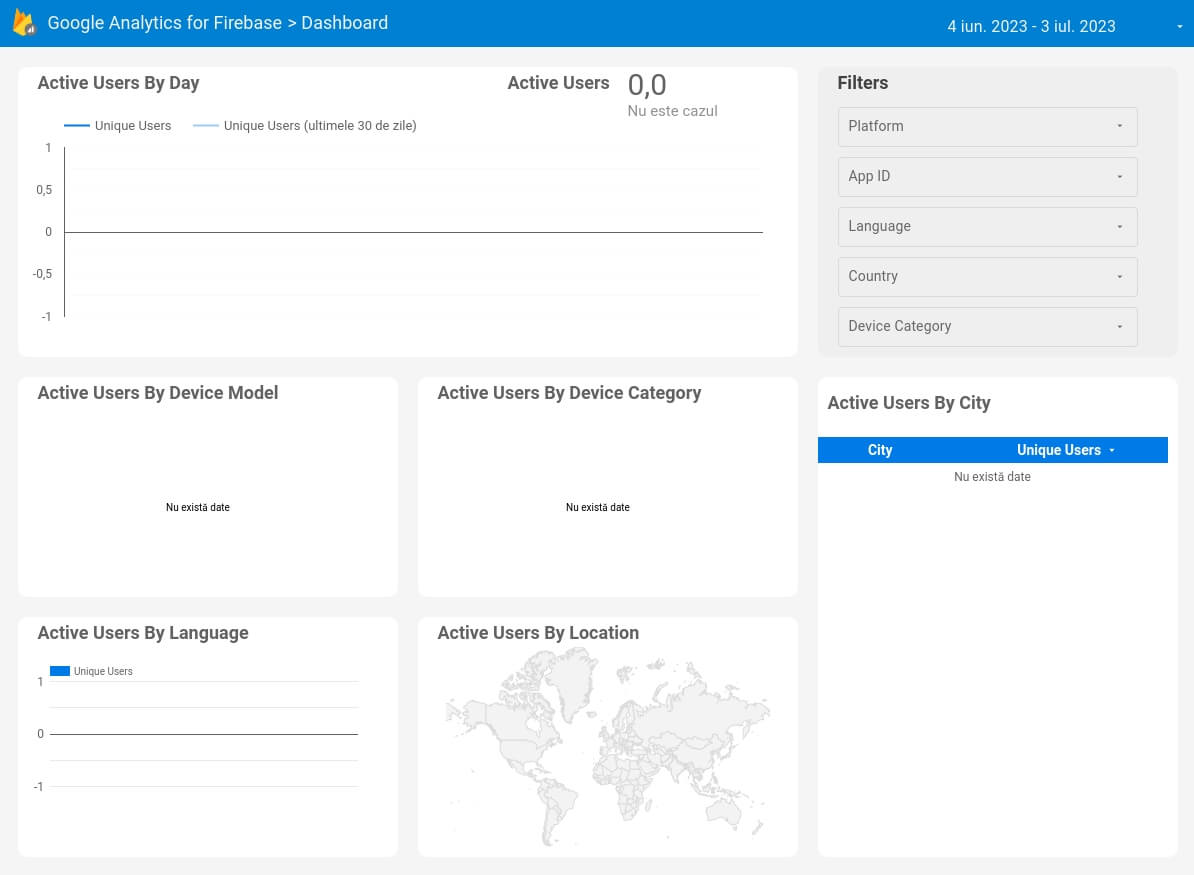Open the Country filter dropdown
Viewport: 1194px width, 875px height.
click(987, 276)
